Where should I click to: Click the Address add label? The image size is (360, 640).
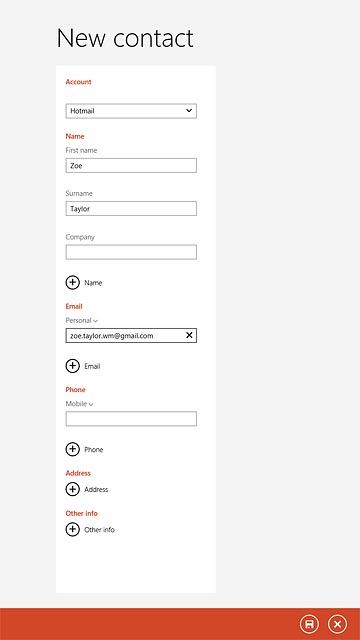coord(96,489)
